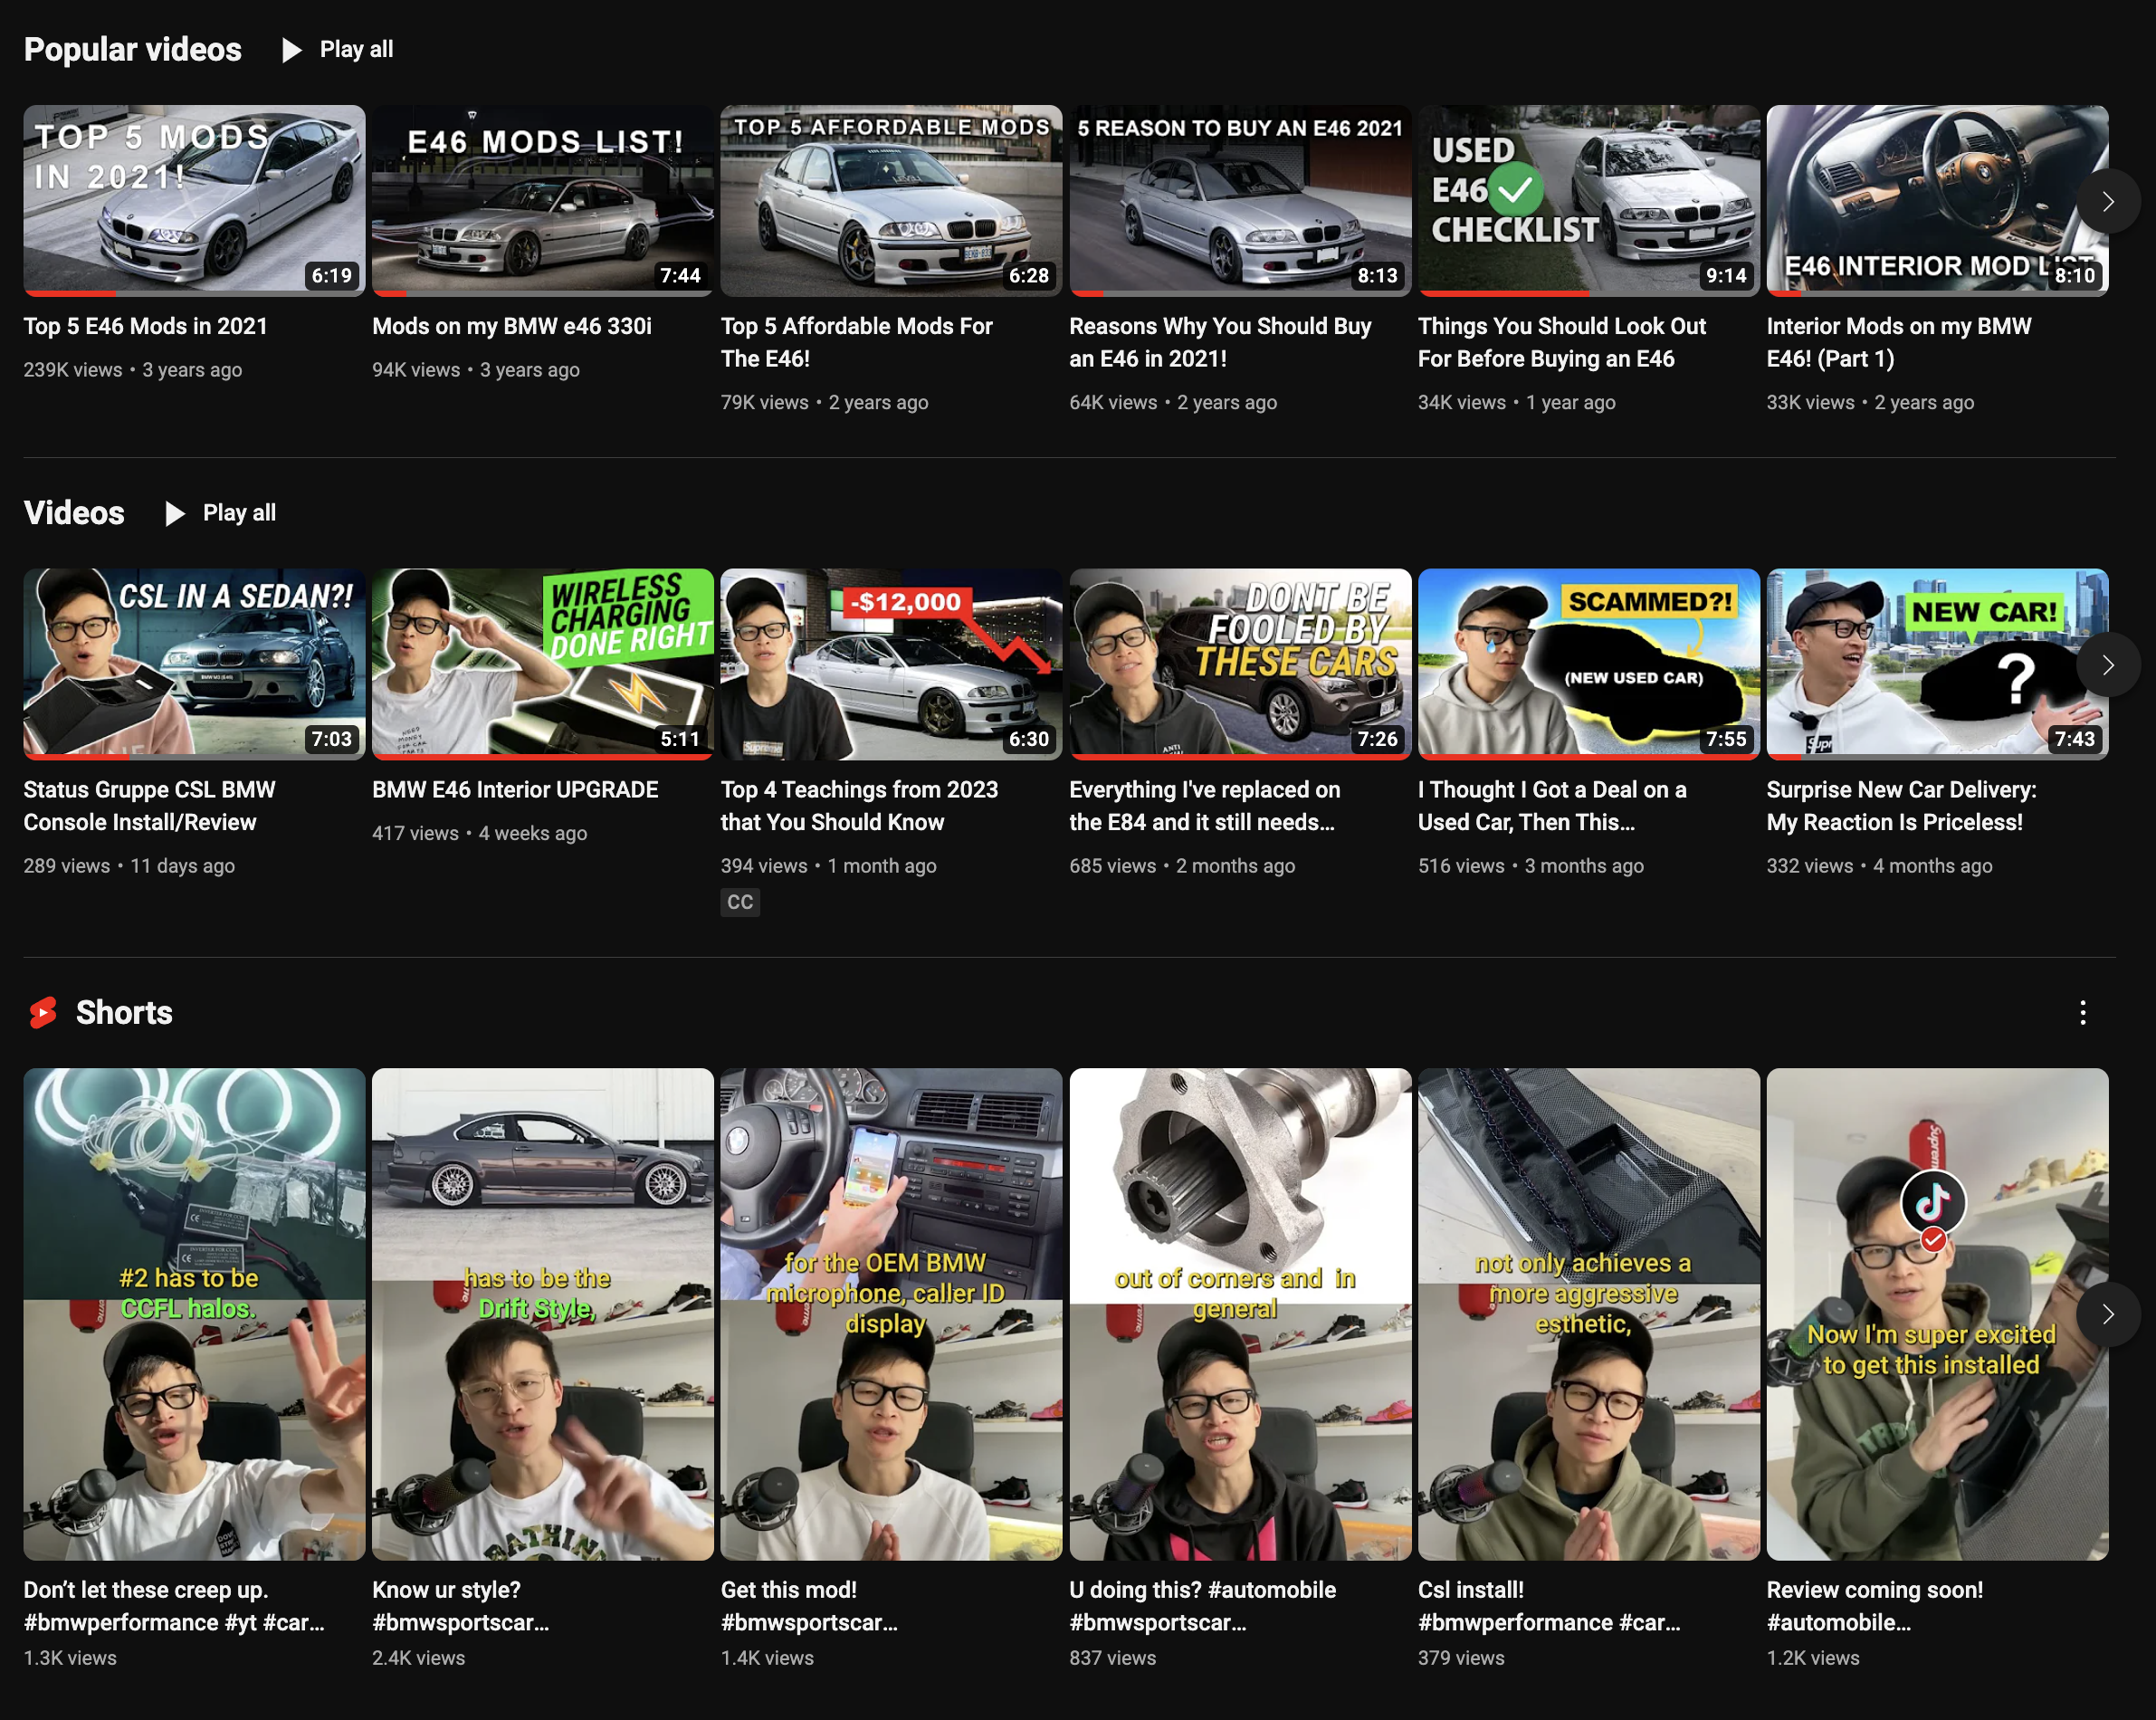This screenshot has height=1720, width=2156.
Task: Open the super excited to install Short thumbnail
Action: coord(1937,1314)
